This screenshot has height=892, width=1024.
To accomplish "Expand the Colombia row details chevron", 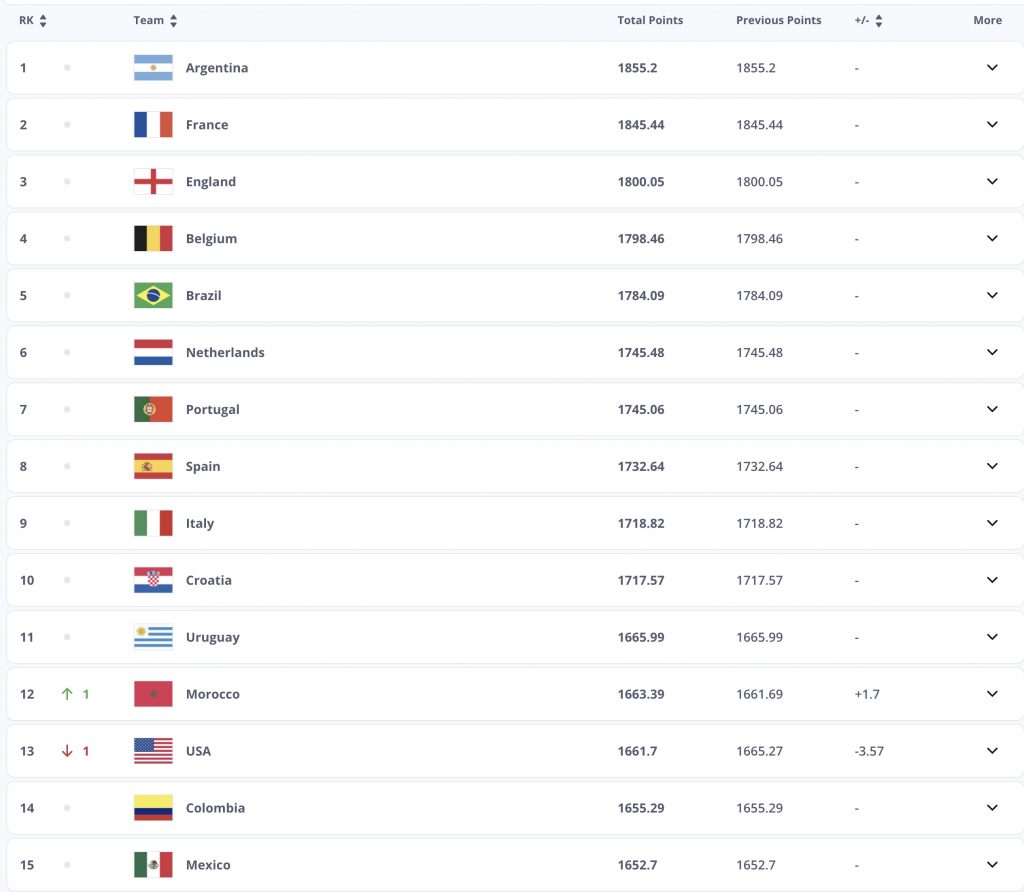I will [992, 808].
